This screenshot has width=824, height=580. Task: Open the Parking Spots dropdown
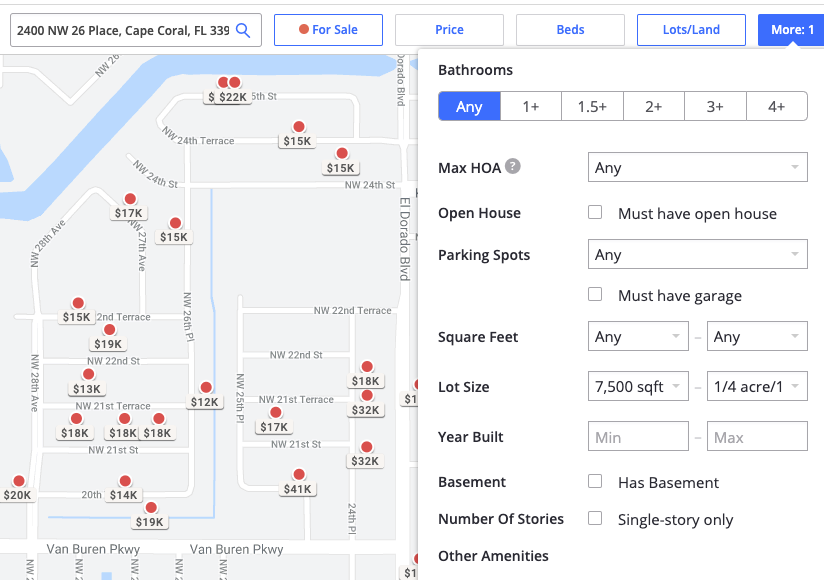point(697,255)
